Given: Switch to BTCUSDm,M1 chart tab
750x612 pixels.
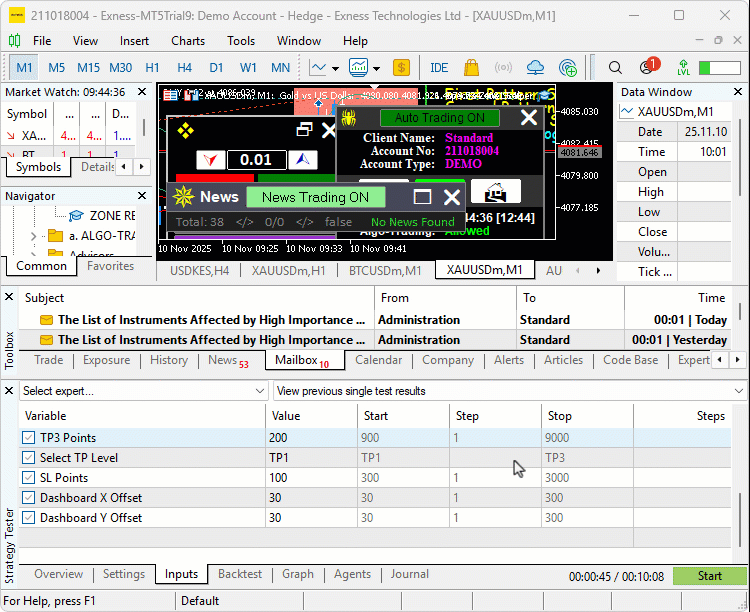Looking at the screenshot, I should [x=385, y=271].
